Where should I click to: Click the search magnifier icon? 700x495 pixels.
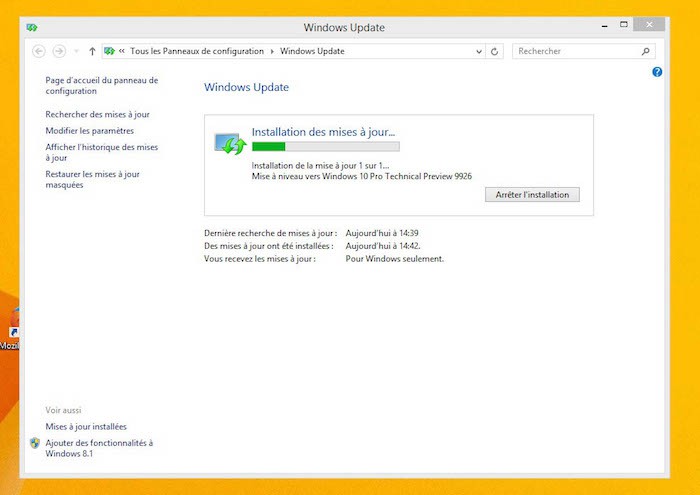(645, 51)
